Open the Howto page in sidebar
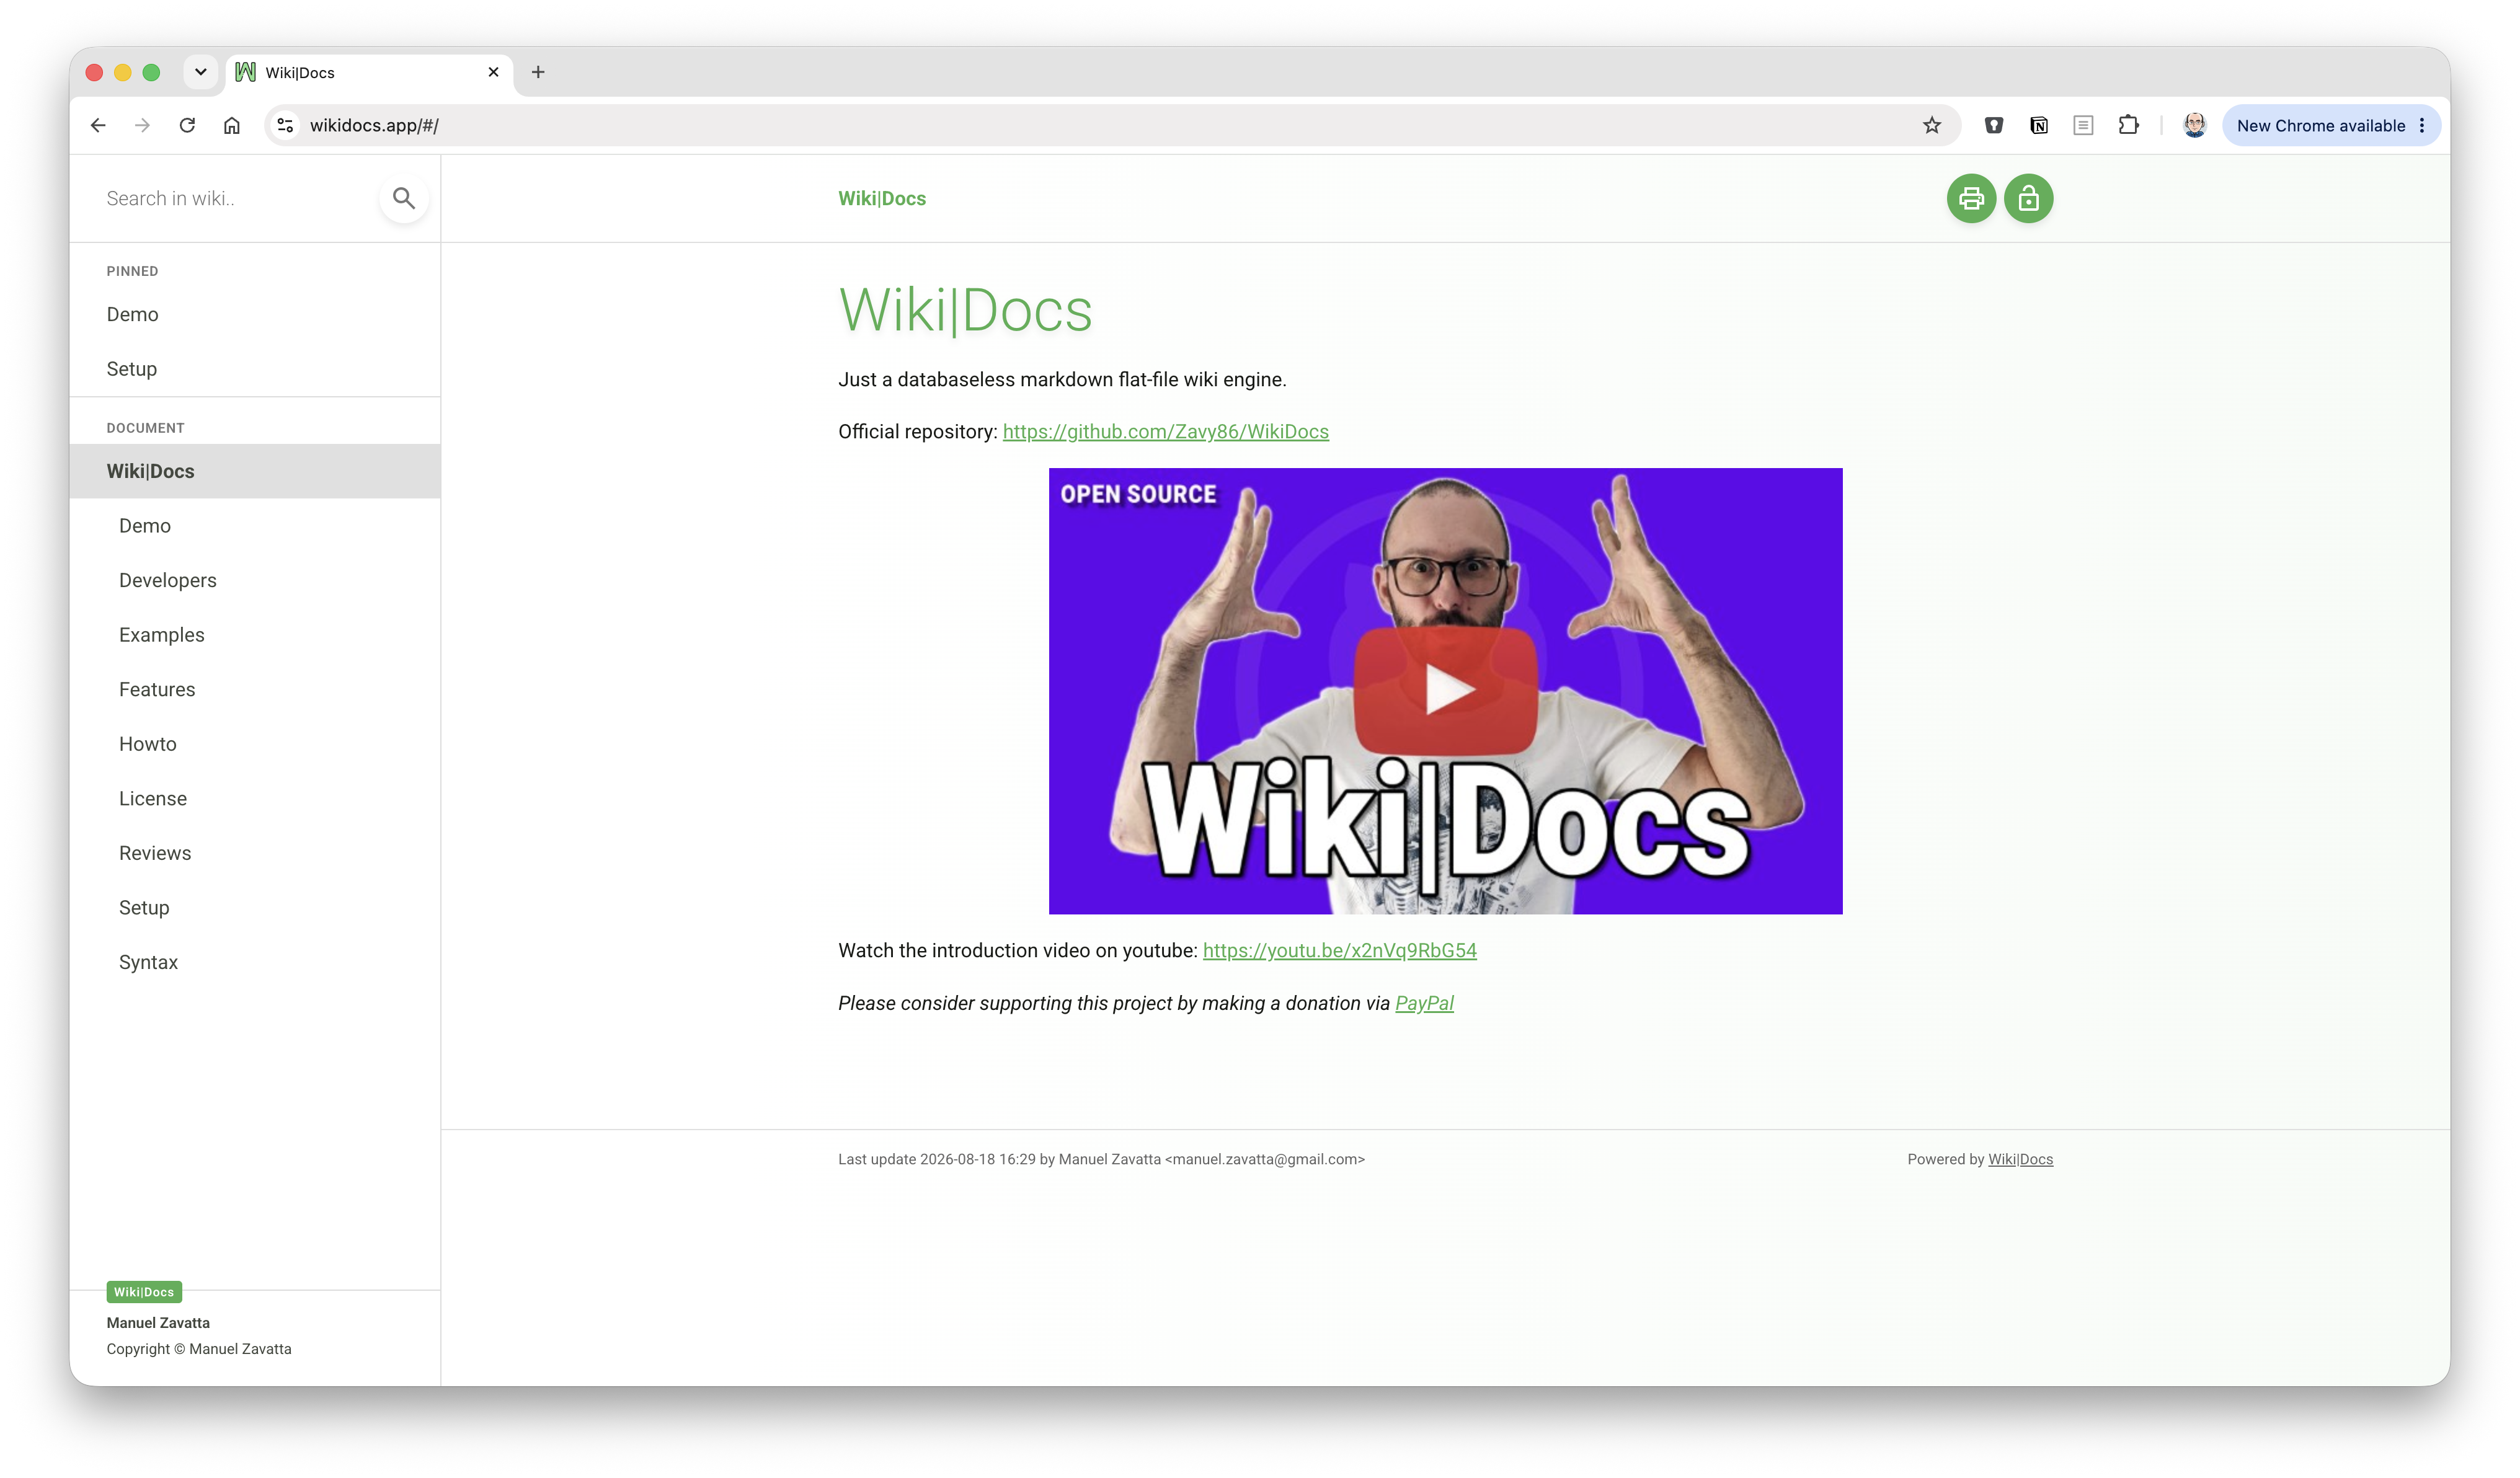This screenshot has height=1478, width=2520. point(255,744)
